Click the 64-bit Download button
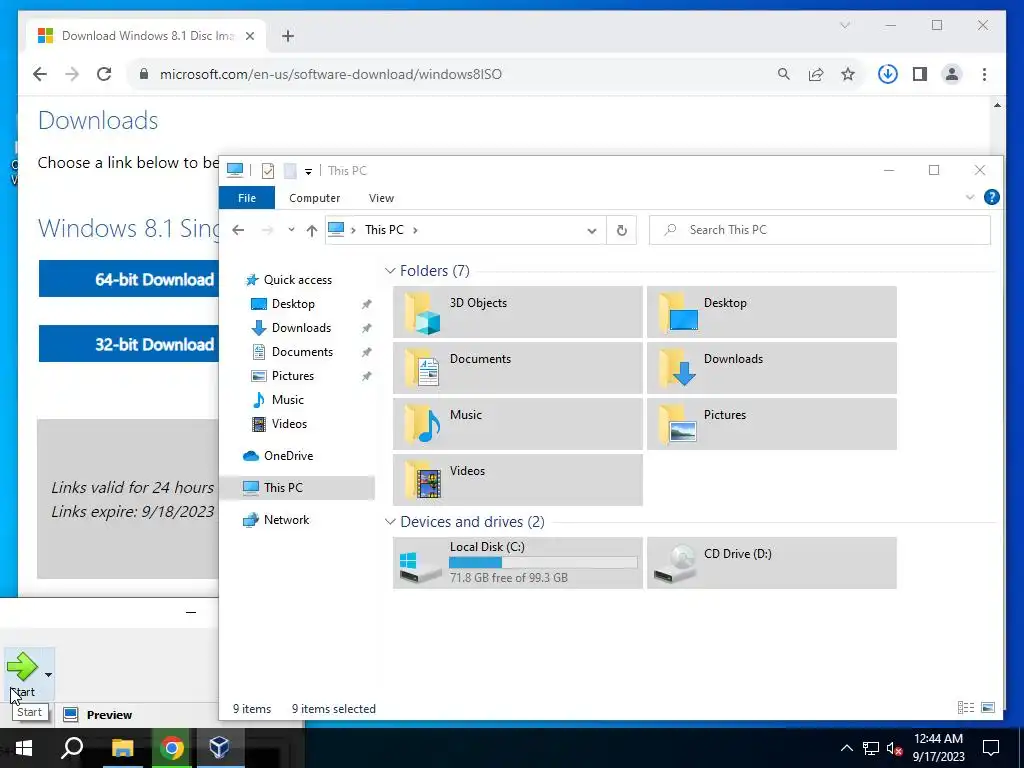Screen dimensions: 1024x768 (129, 279)
